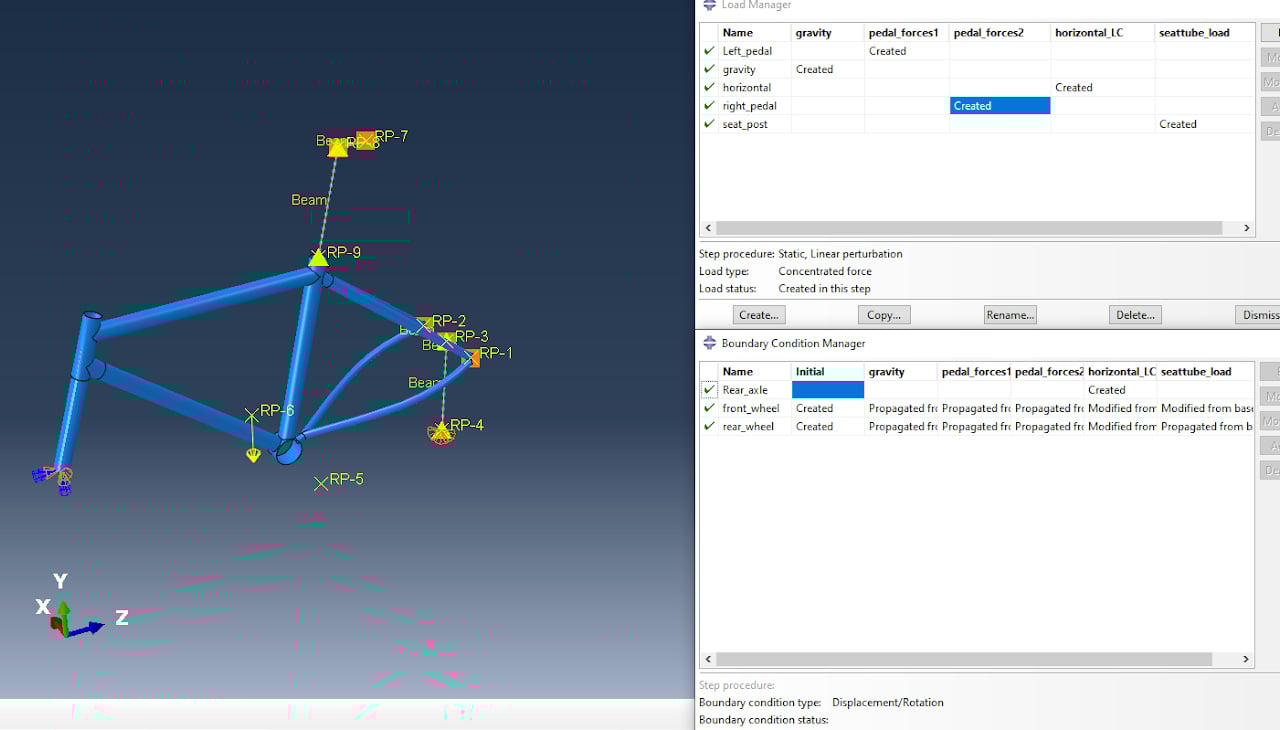This screenshot has width=1280, height=730.
Task: Toggle green checkmark for gravity load
Action: (x=709, y=69)
